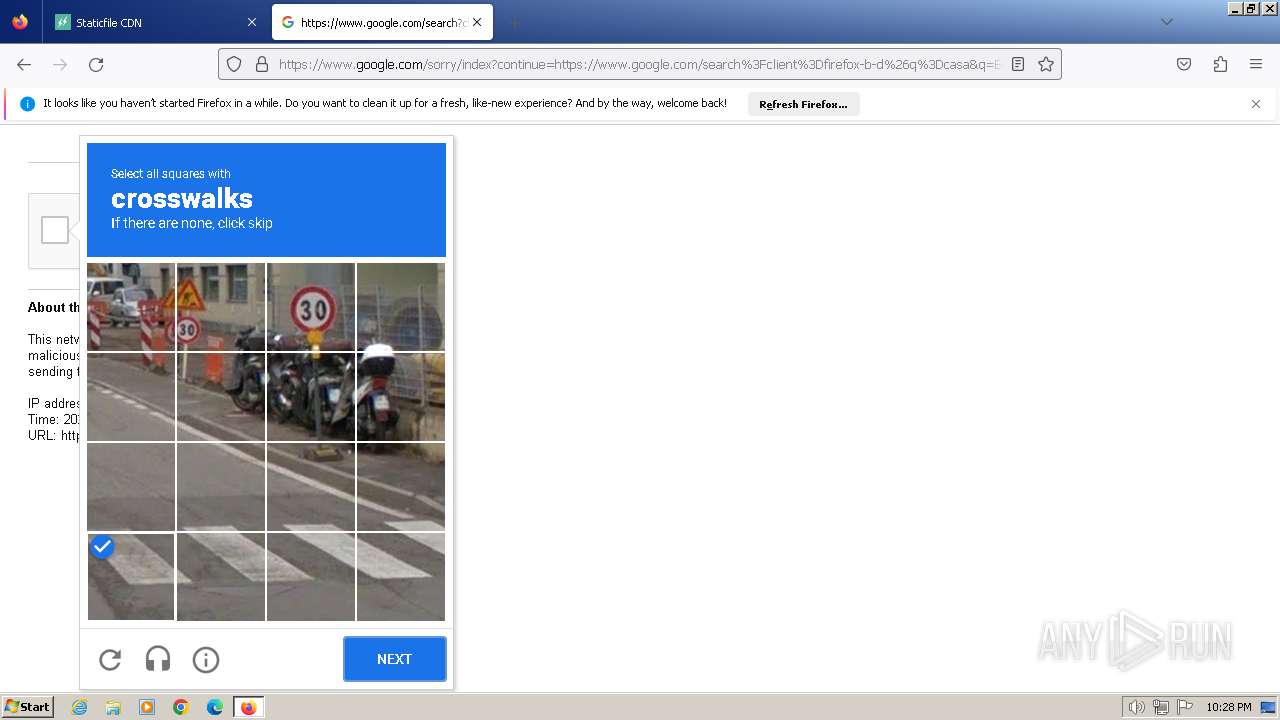Get an audio challenge via headphones icon
This screenshot has width=1280, height=720.
(158, 659)
